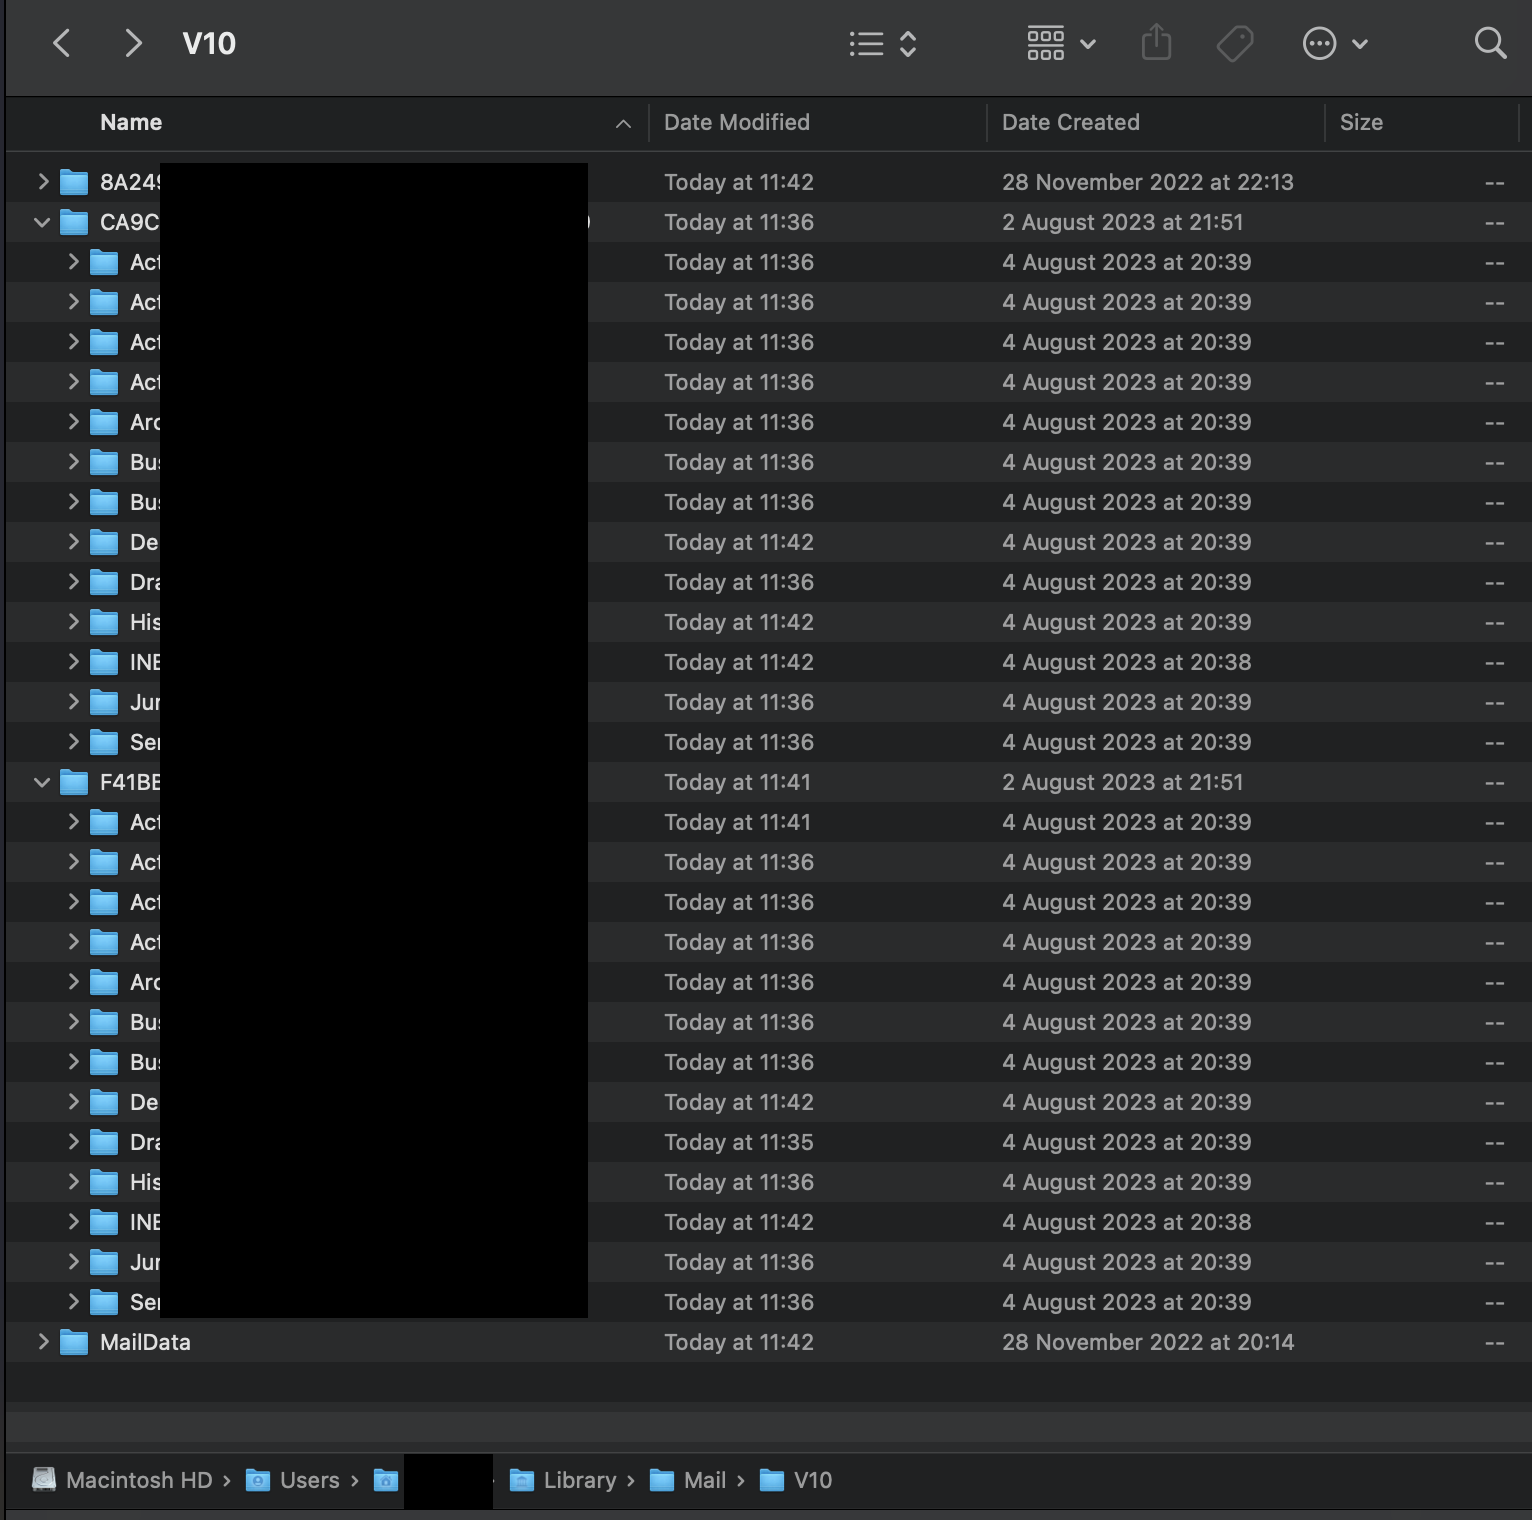The height and width of the screenshot is (1520, 1532).
Task: Select Jur folder icon under CA9C
Action: (104, 702)
